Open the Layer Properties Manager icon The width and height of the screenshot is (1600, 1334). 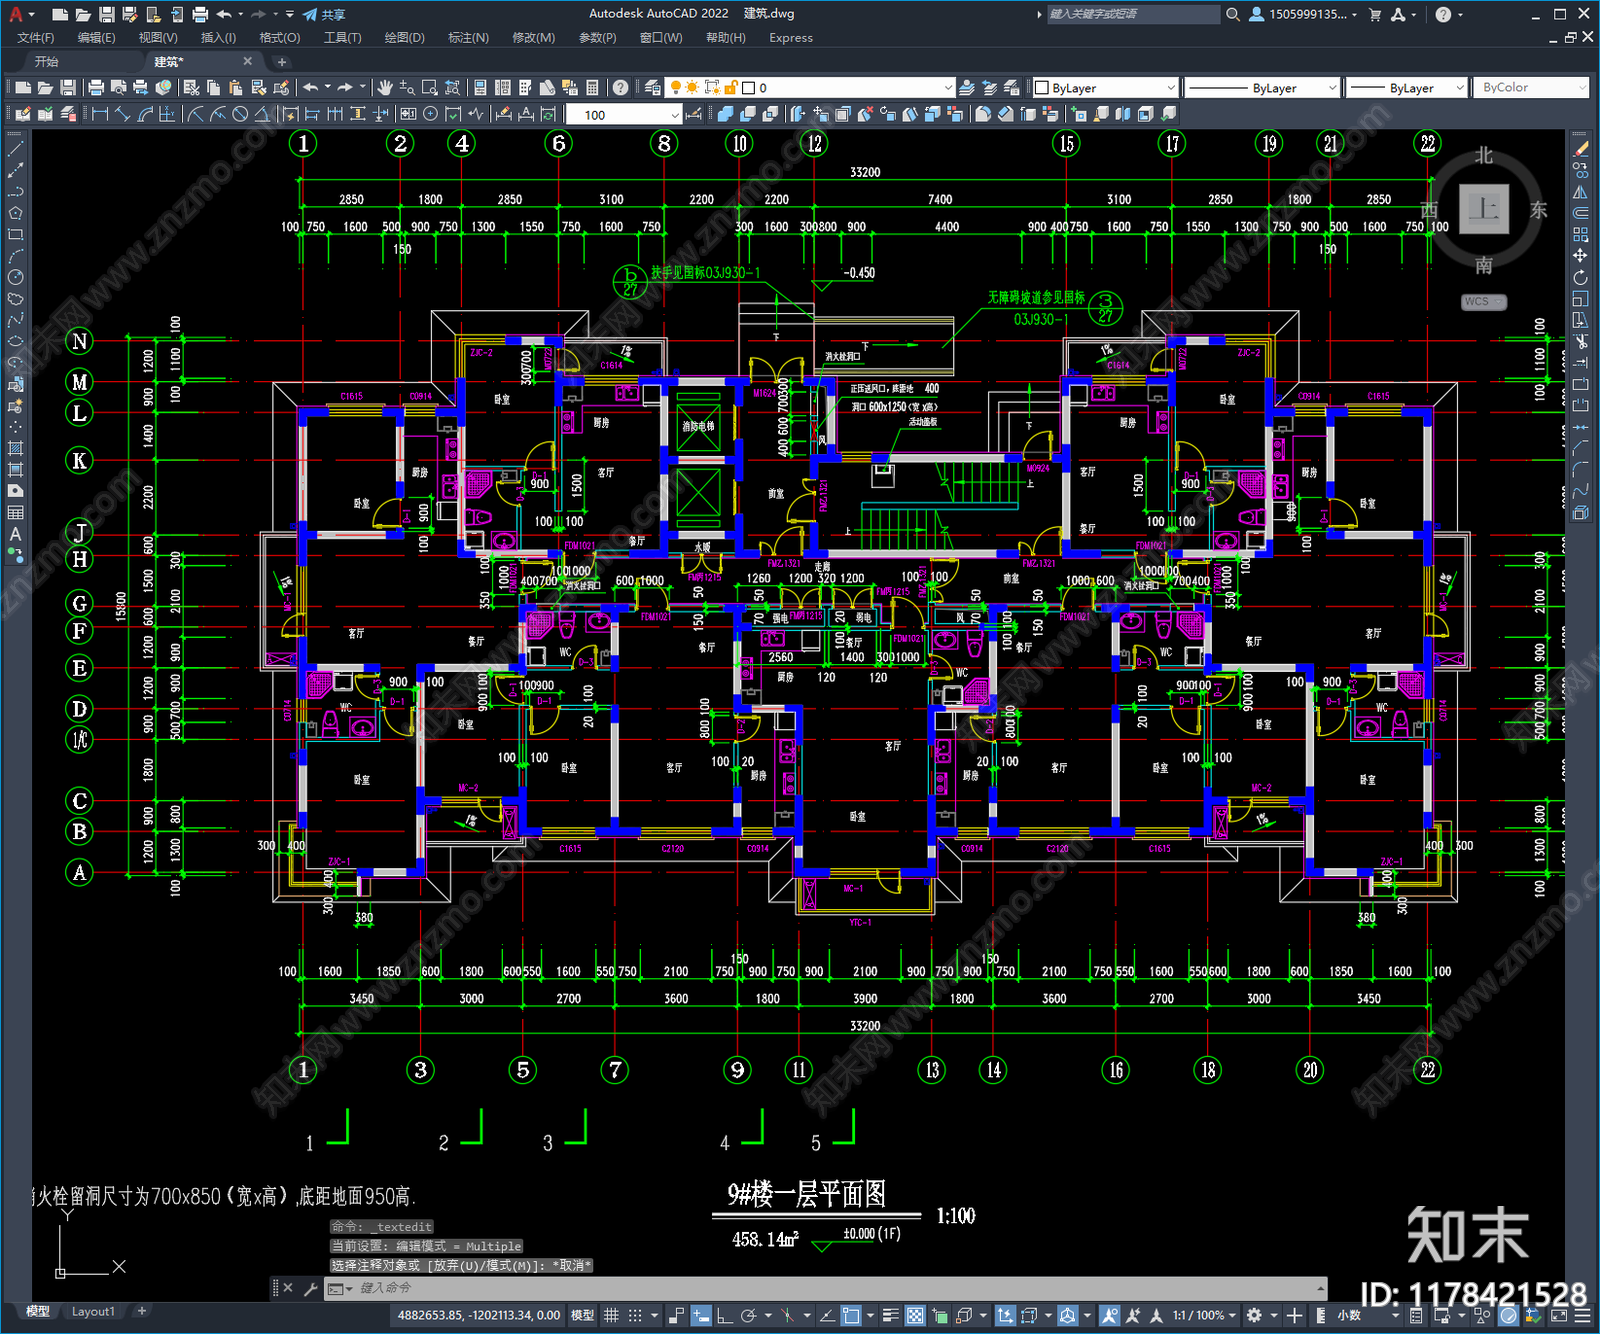click(653, 88)
